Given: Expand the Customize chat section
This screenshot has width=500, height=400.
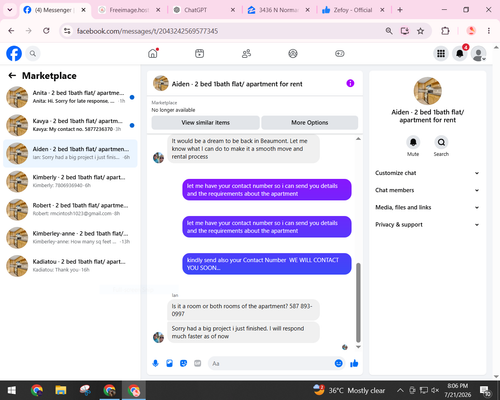Looking at the screenshot, I should click(x=427, y=173).
